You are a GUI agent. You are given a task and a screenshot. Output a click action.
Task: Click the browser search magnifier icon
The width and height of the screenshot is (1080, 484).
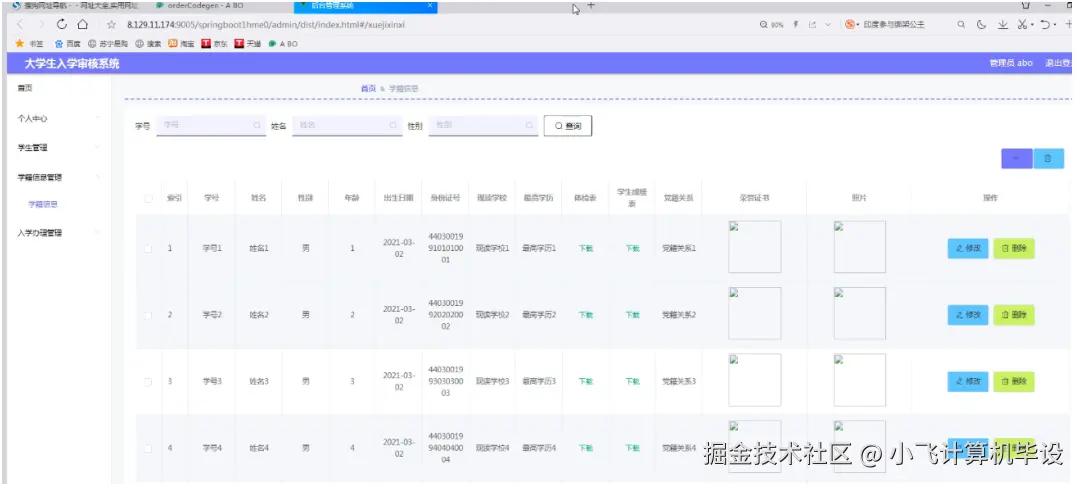pyautogui.click(x=962, y=25)
